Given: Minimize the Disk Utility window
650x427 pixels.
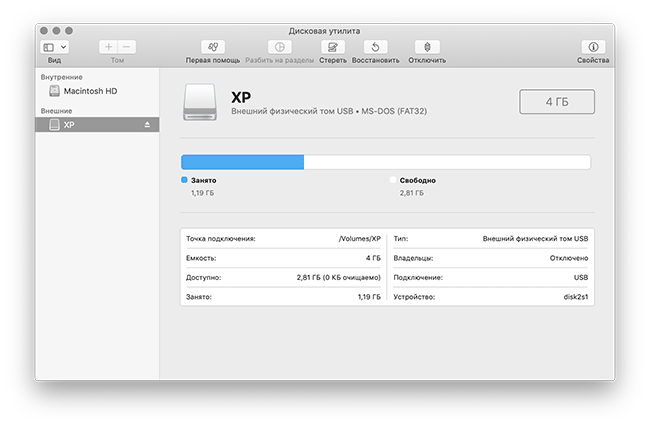Looking at the screenshot, I should (56, 31).
